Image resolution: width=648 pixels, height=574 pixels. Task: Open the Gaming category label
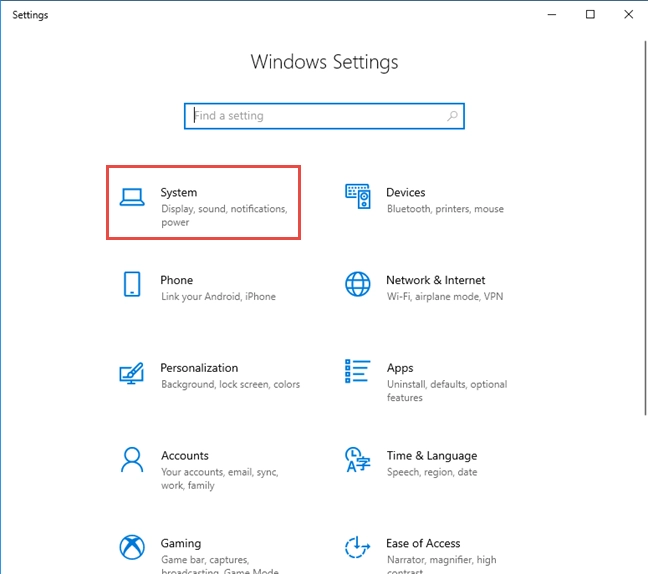coord(181,543)
